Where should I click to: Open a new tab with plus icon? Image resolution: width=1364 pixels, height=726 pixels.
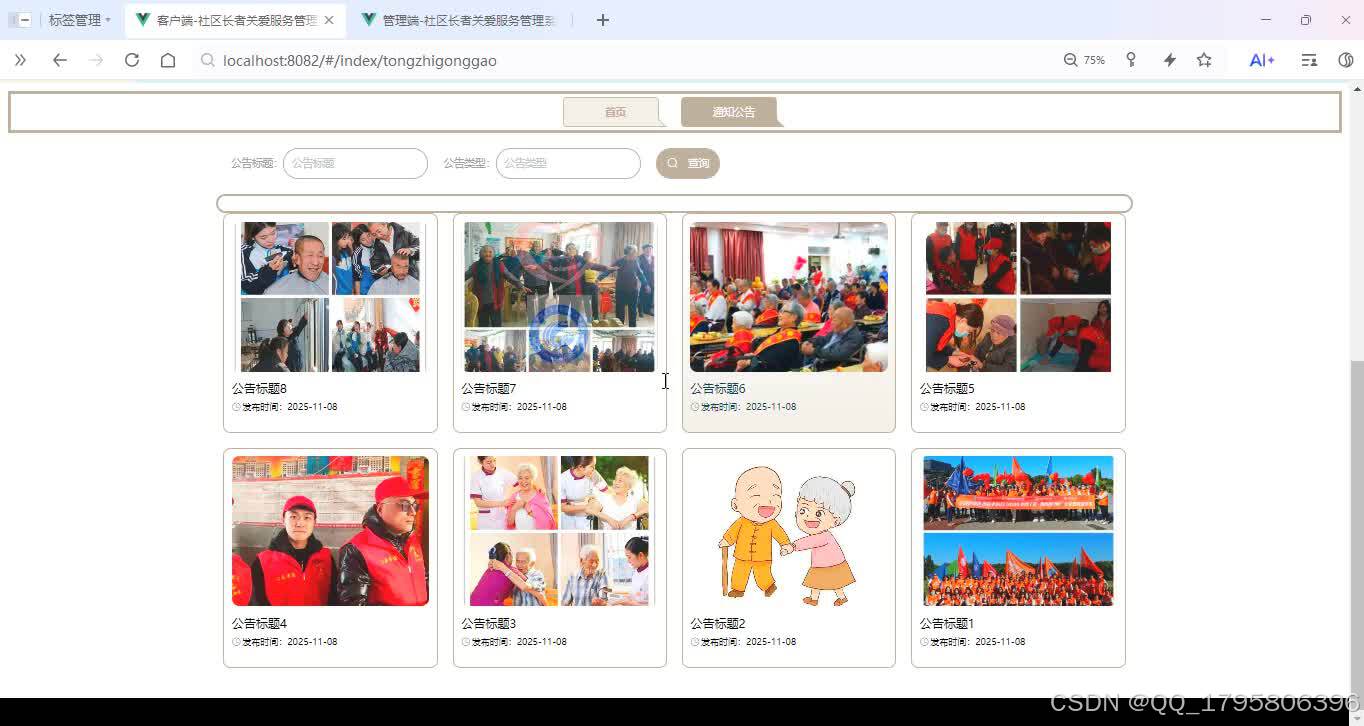coord(602,20)
